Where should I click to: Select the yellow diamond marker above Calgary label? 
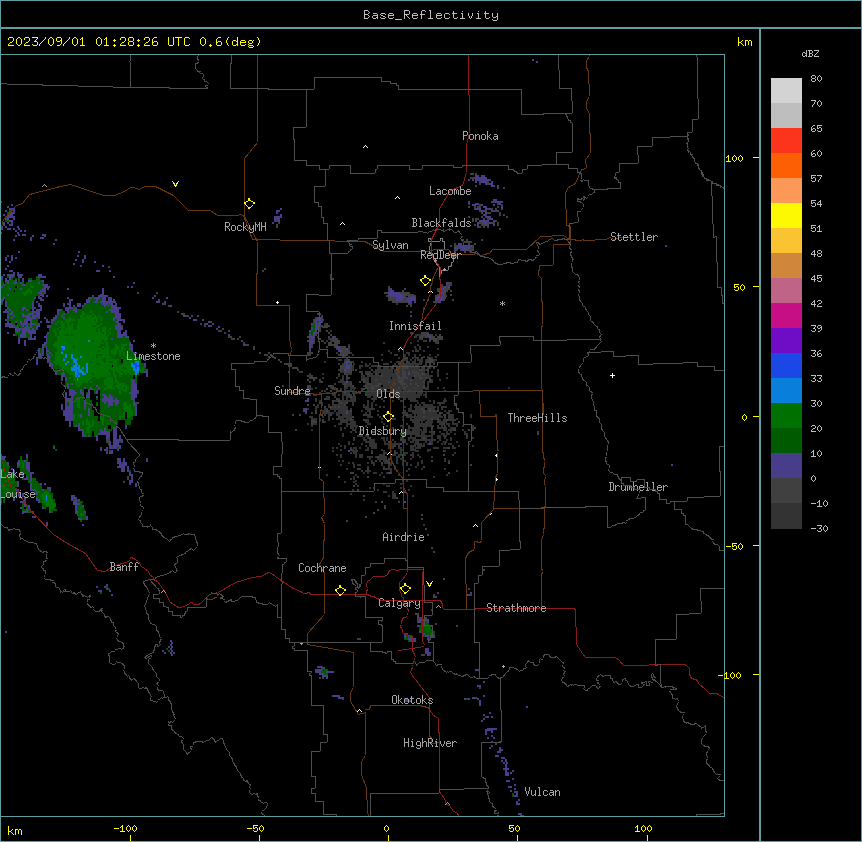click(x=405, y=589)
